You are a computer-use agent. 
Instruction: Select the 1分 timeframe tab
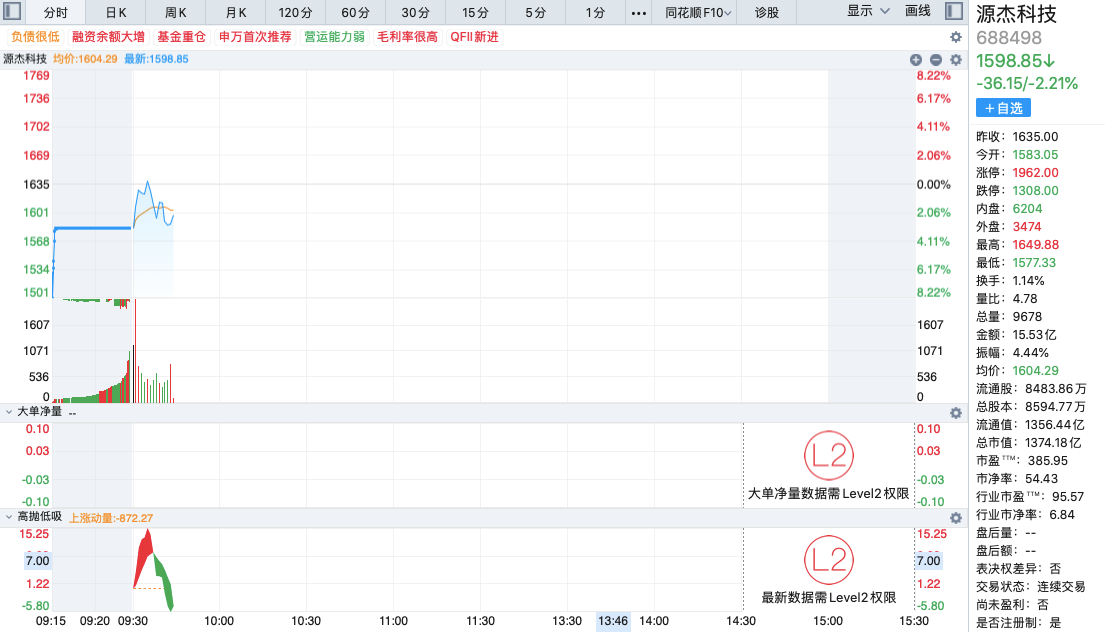[x=595, y=13]
